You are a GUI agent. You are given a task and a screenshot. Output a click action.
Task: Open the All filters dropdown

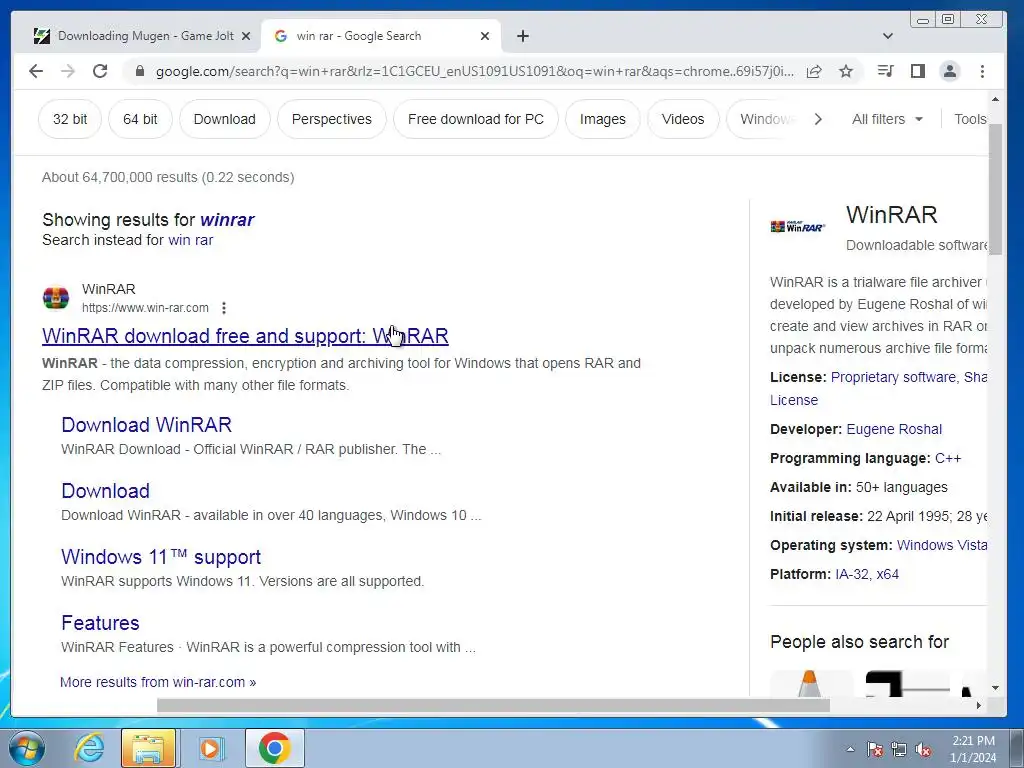coord(888,119)
